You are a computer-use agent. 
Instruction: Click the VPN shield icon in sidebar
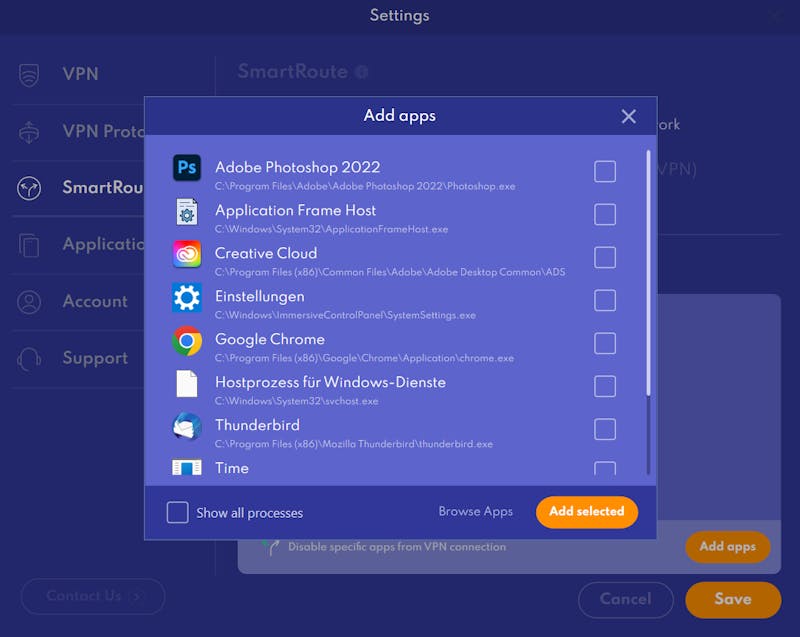pyautogui.click(x=29, y=75)
